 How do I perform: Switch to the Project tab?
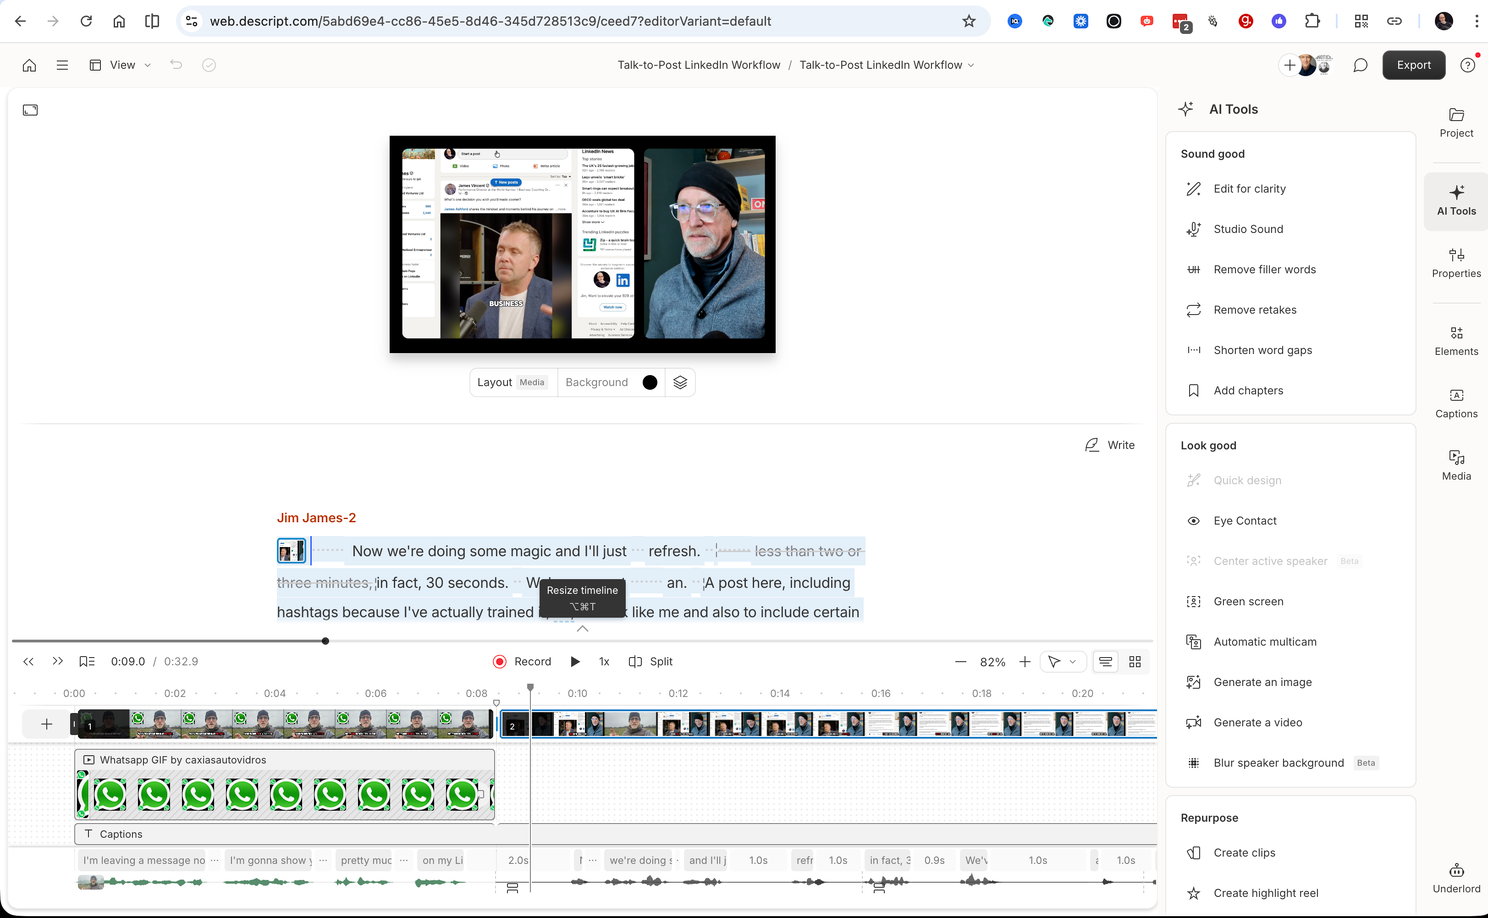1456,122
